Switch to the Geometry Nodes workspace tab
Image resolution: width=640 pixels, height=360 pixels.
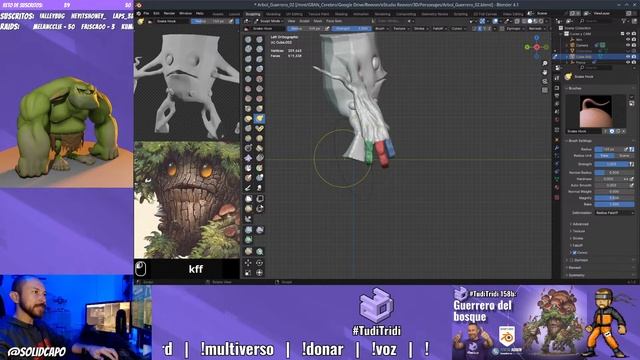pos(435,14)
